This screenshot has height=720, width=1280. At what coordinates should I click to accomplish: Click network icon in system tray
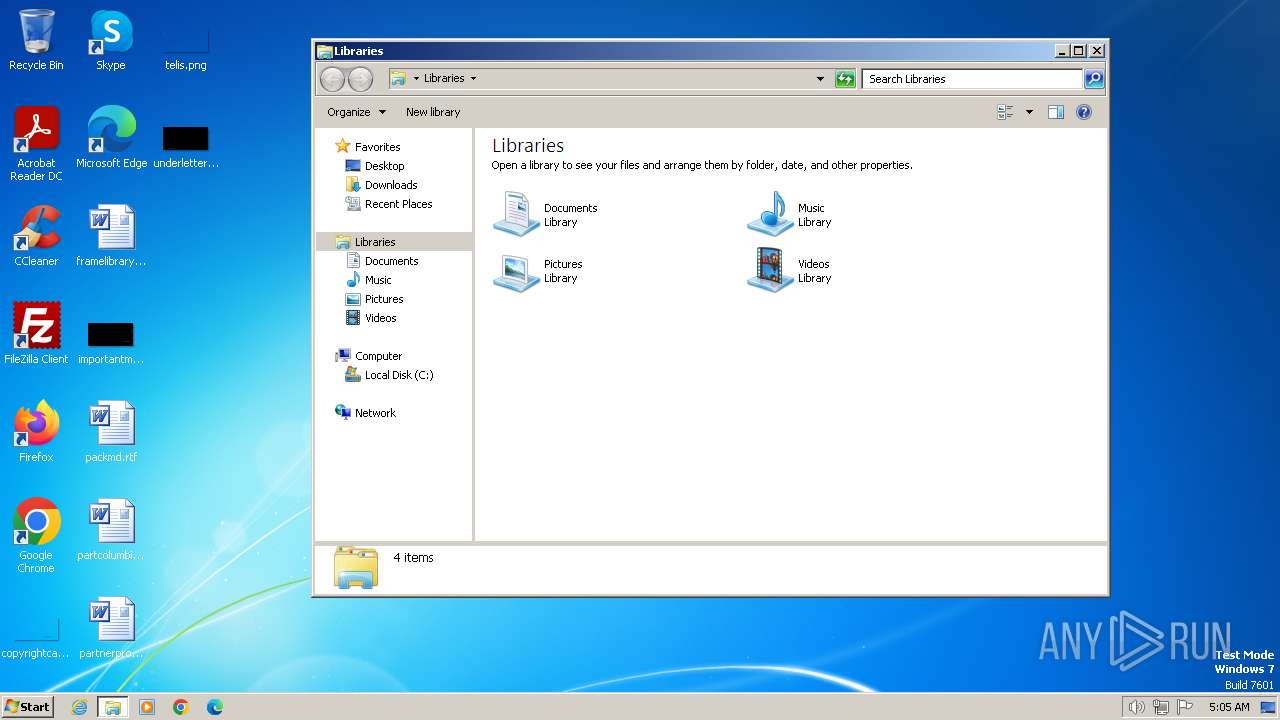(1160, 707)
